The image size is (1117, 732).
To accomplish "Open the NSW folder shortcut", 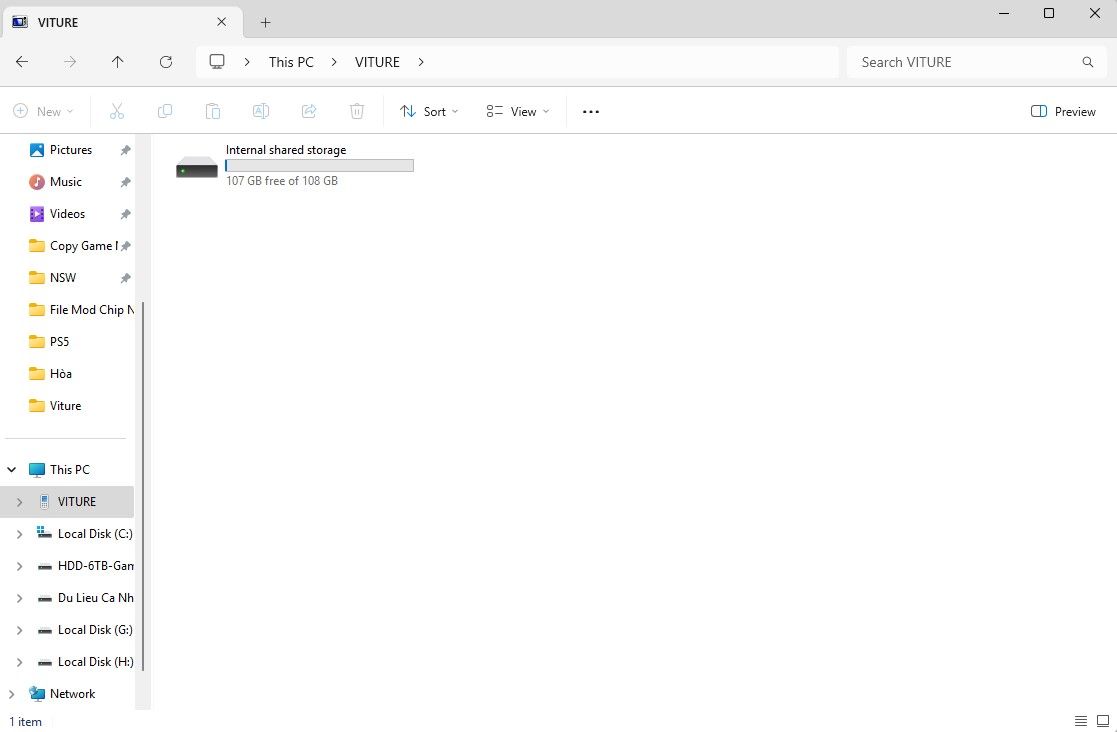I will point(63,278).
